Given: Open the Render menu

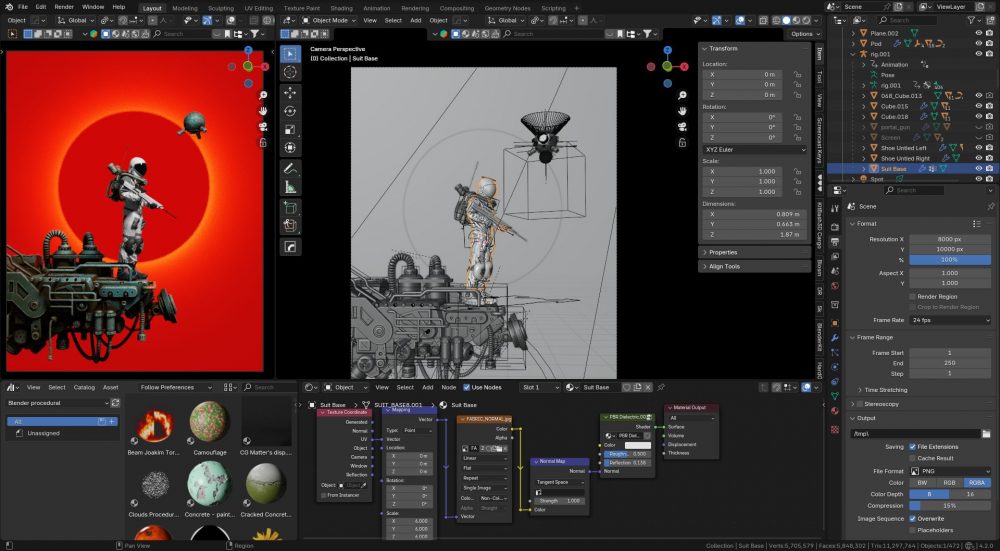Looking at the screenshot, I should (x=64, y=7).
